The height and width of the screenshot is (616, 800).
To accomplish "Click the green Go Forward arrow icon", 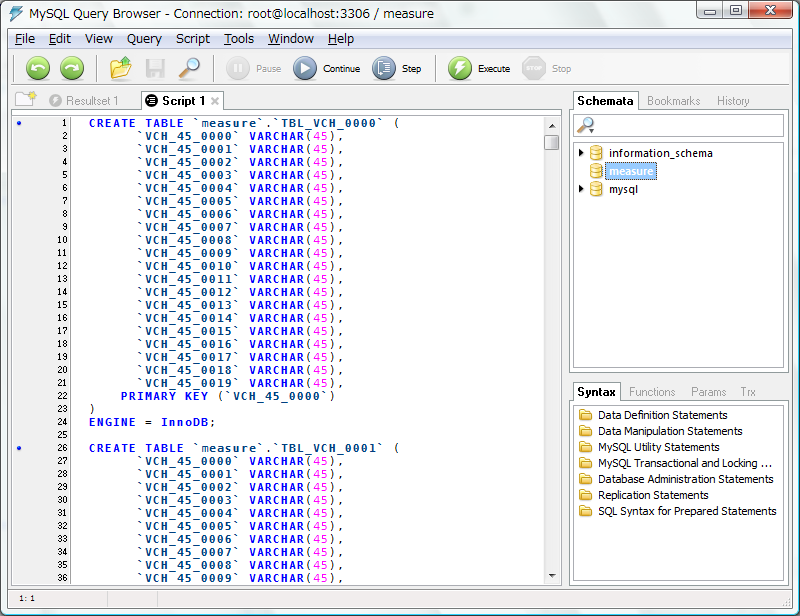I will point(72,68).
